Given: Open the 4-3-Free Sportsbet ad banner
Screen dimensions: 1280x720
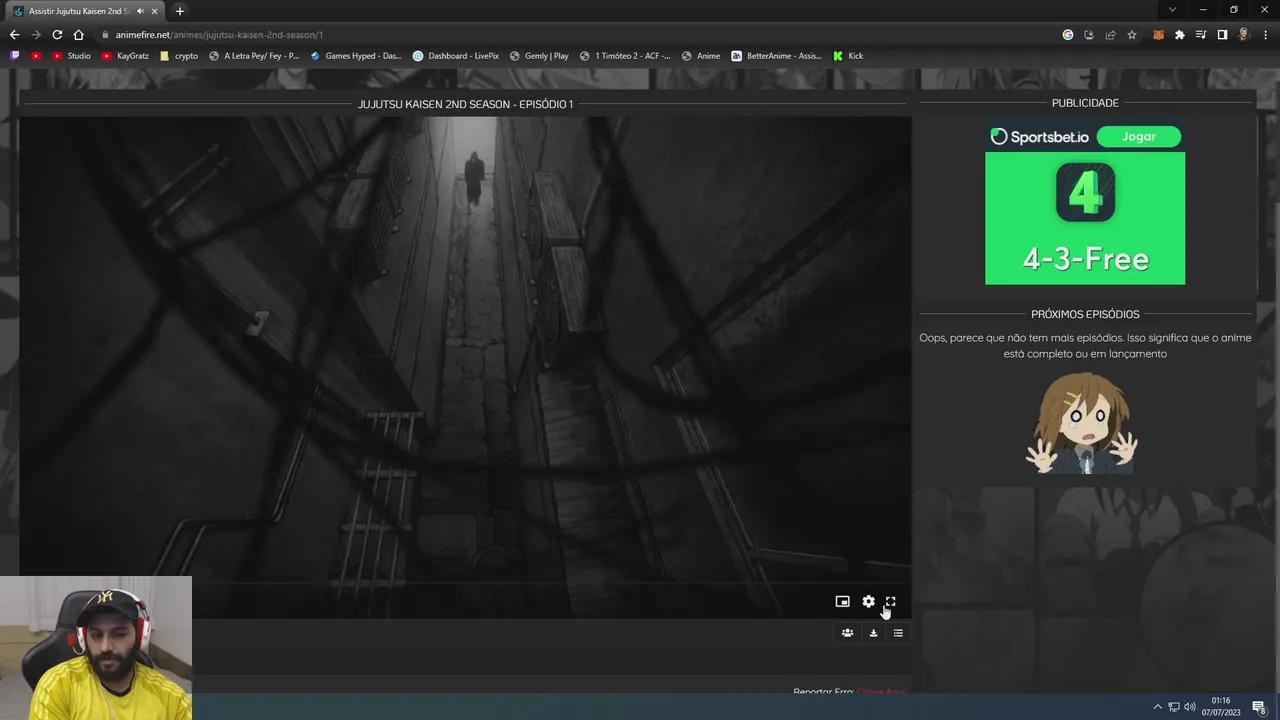Looking at the screenshot, I should tap(1085, 218).
